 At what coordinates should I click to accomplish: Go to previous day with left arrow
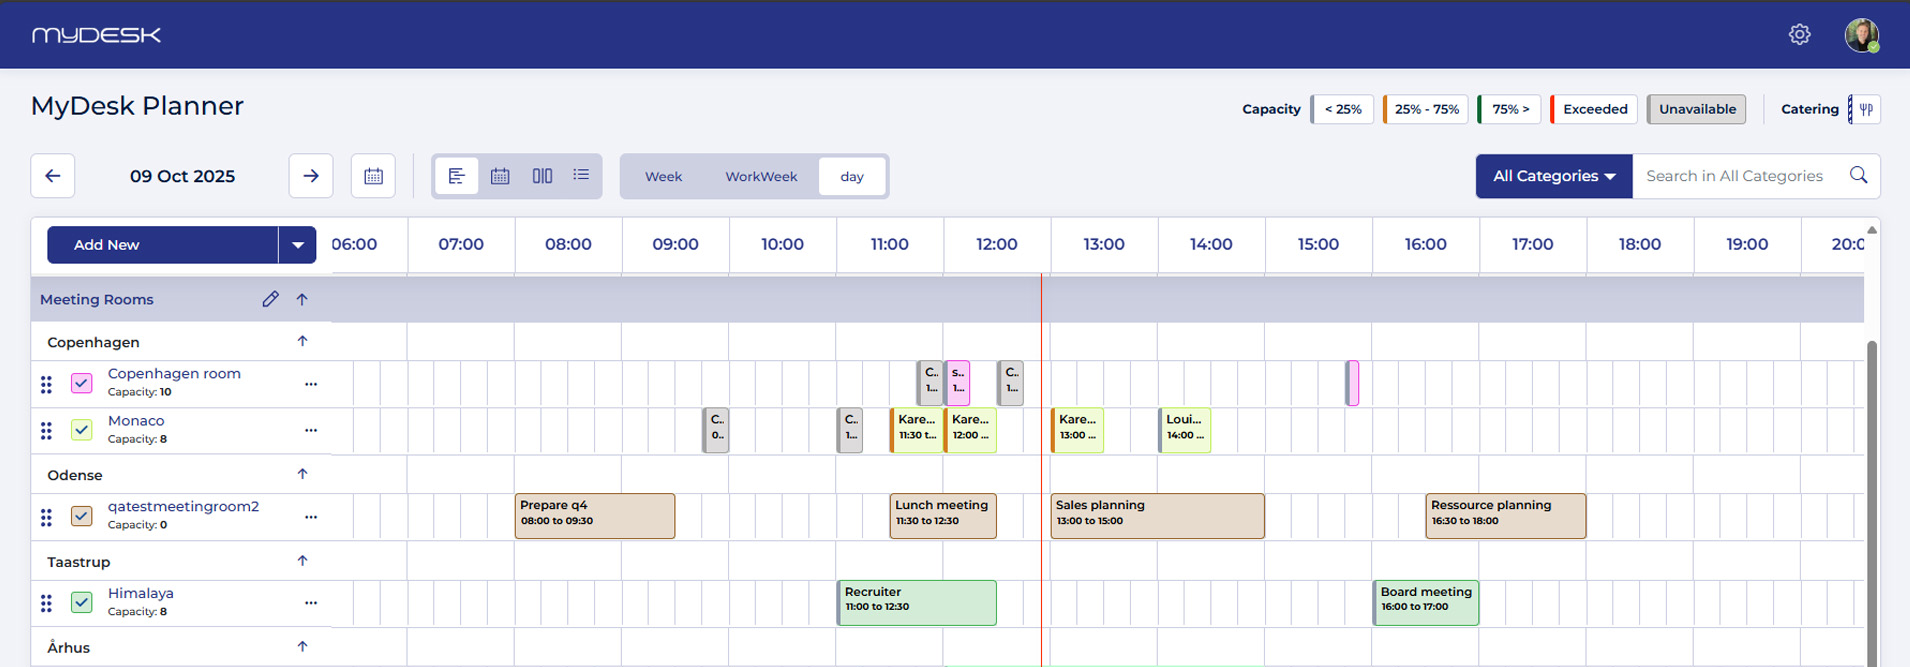[53, 176]
